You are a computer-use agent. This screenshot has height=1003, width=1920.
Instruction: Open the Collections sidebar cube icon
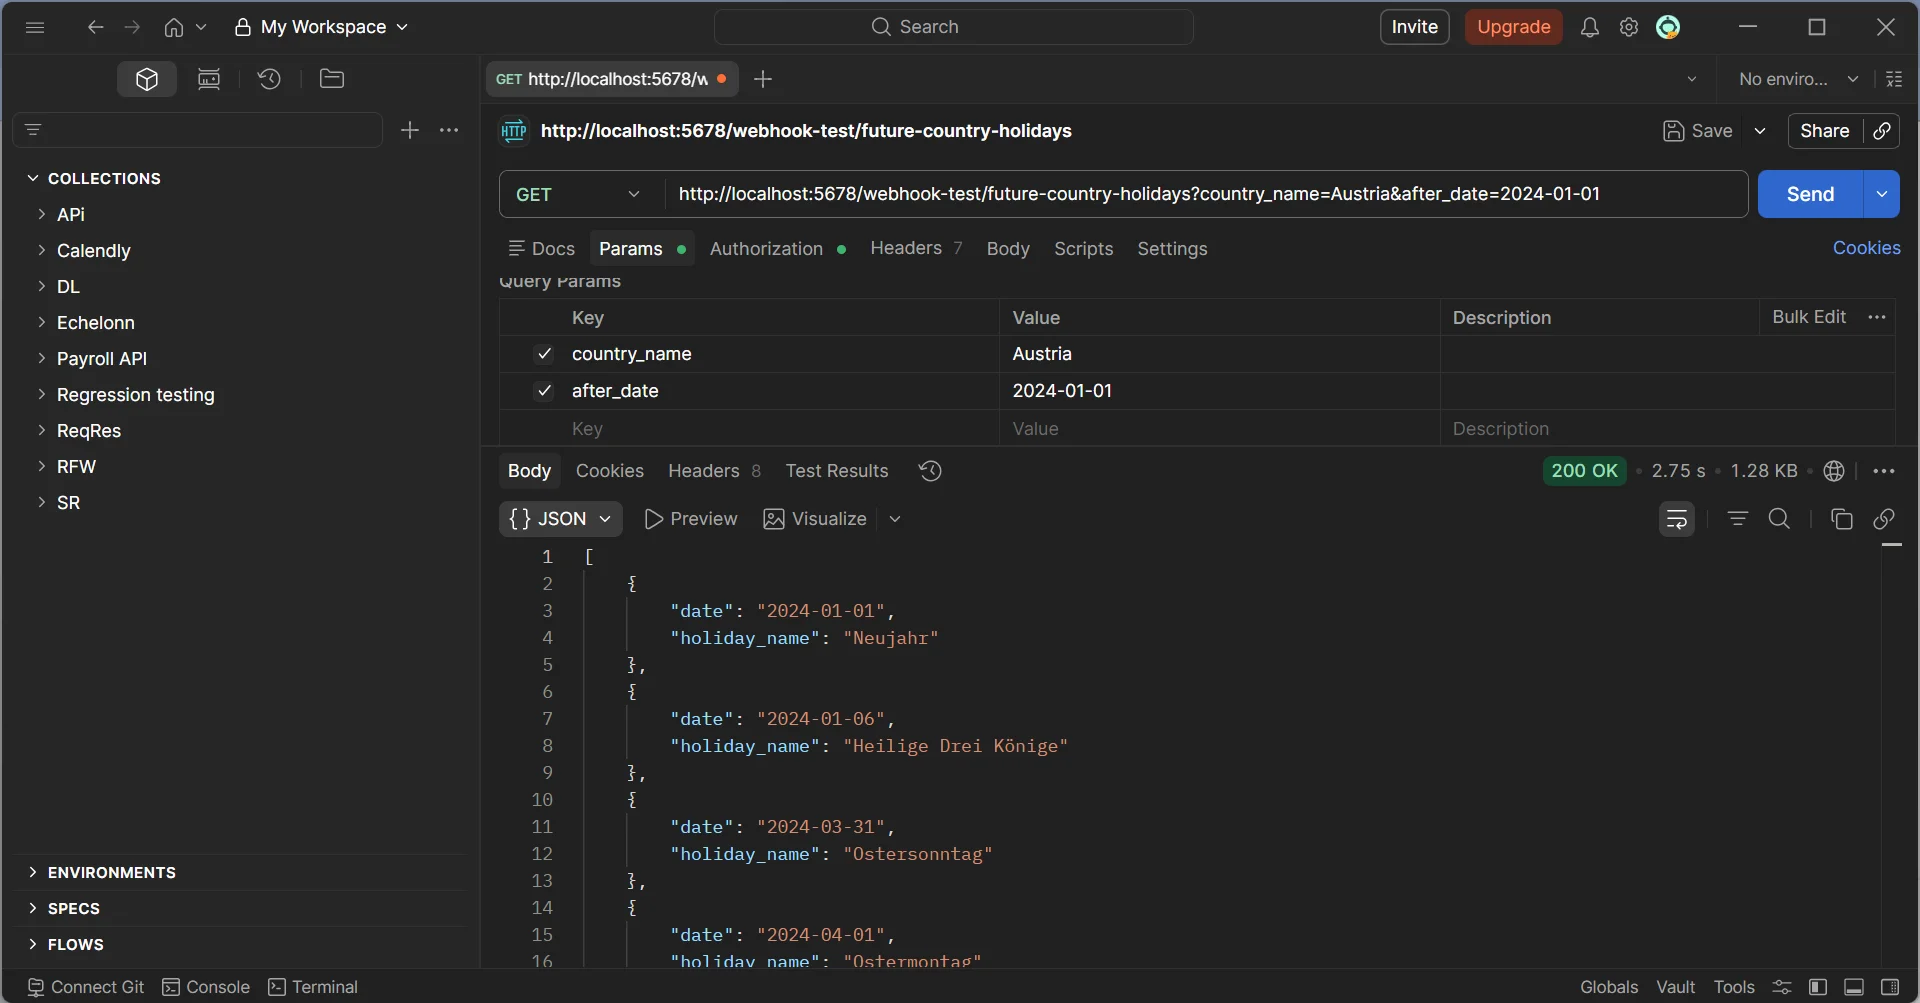(x=147, y=79)
